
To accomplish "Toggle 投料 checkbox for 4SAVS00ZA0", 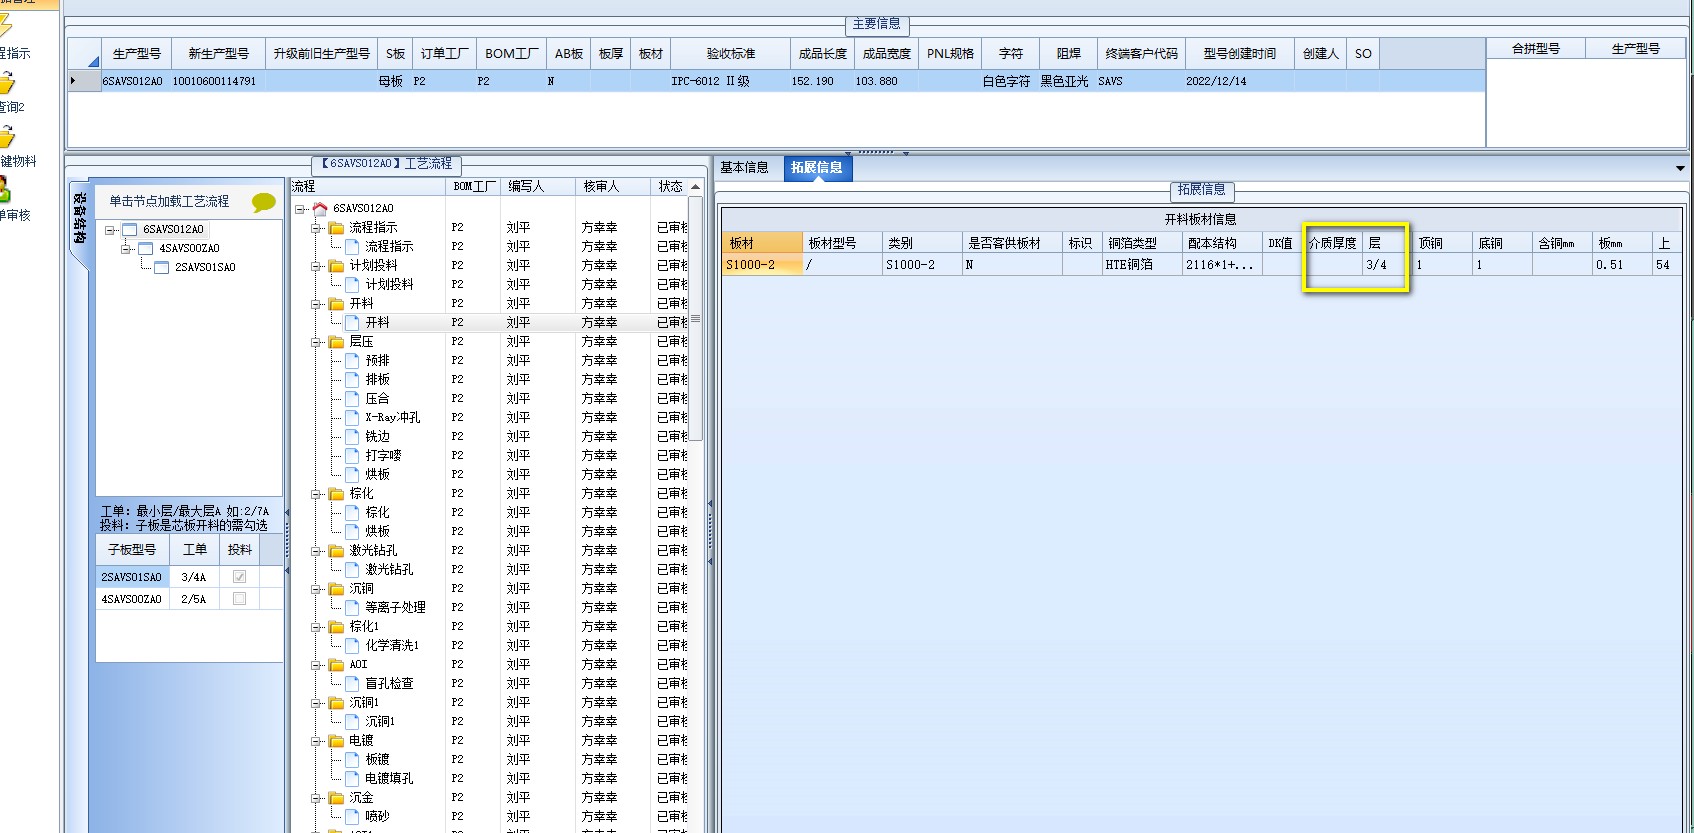I will [239, 599].
